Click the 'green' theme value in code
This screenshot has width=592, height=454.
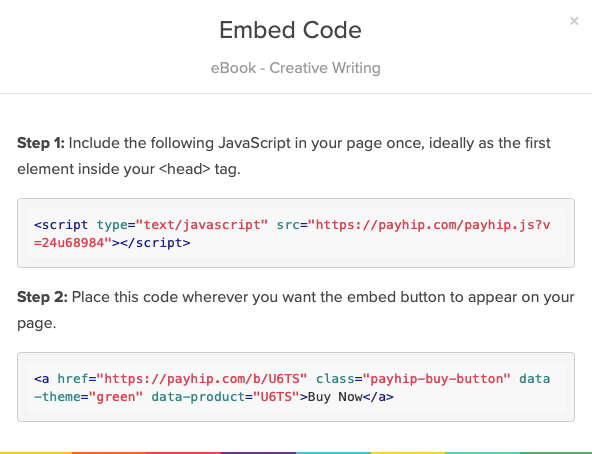[116, 397]
